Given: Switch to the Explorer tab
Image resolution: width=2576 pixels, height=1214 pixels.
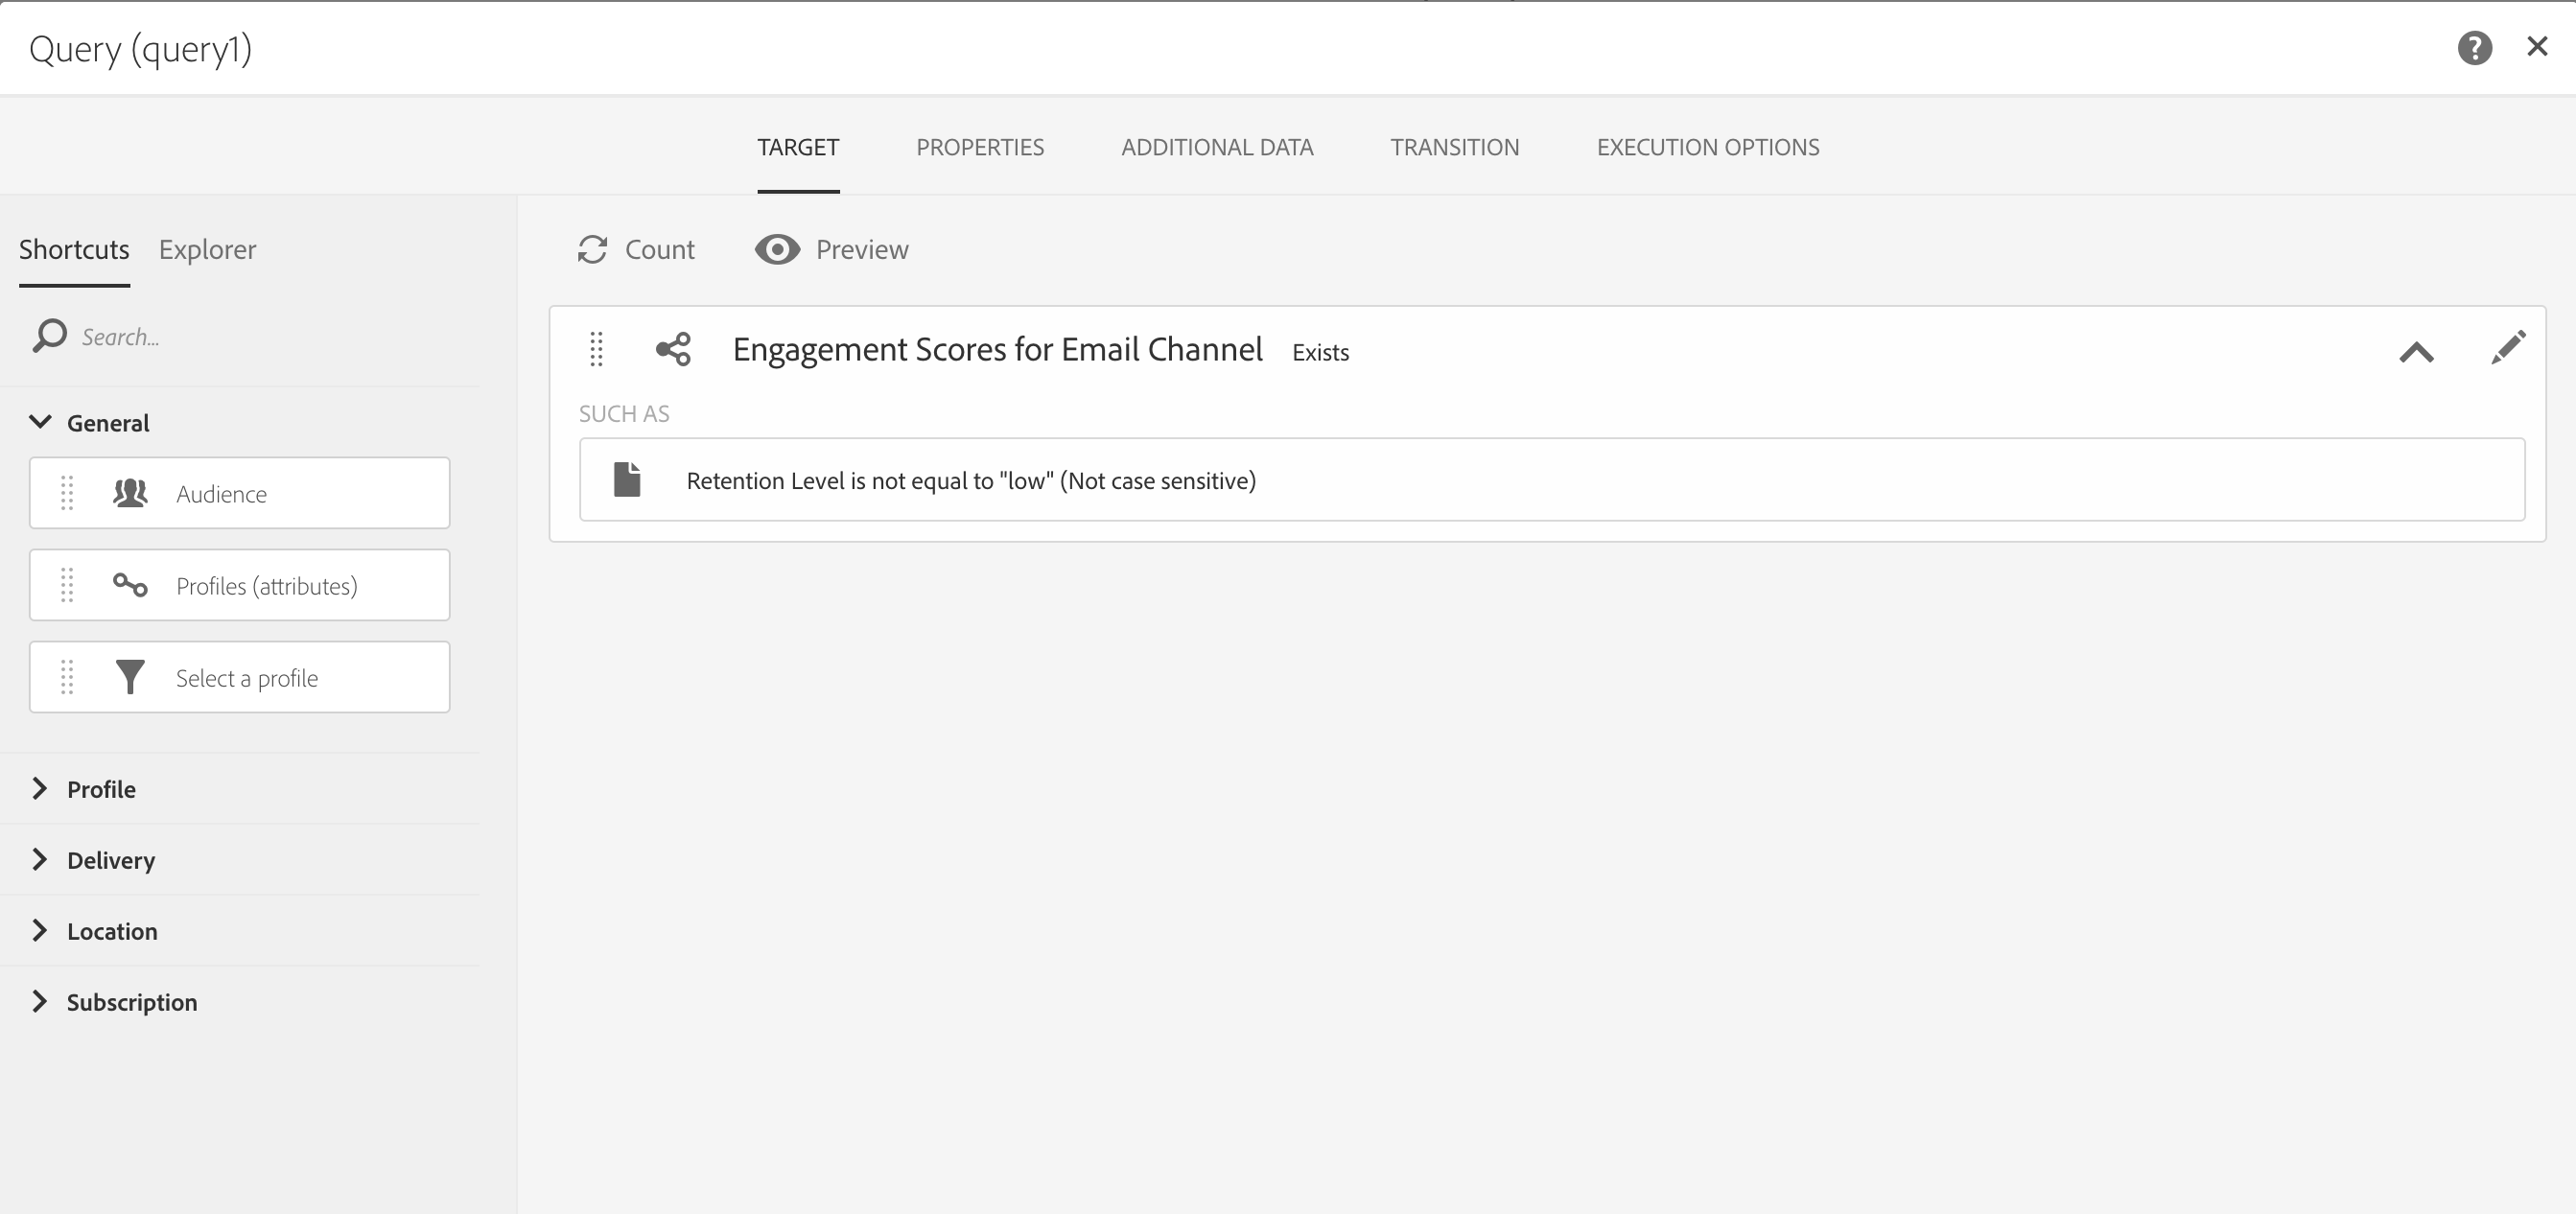Looking at the screenshot, I should 207,249.
